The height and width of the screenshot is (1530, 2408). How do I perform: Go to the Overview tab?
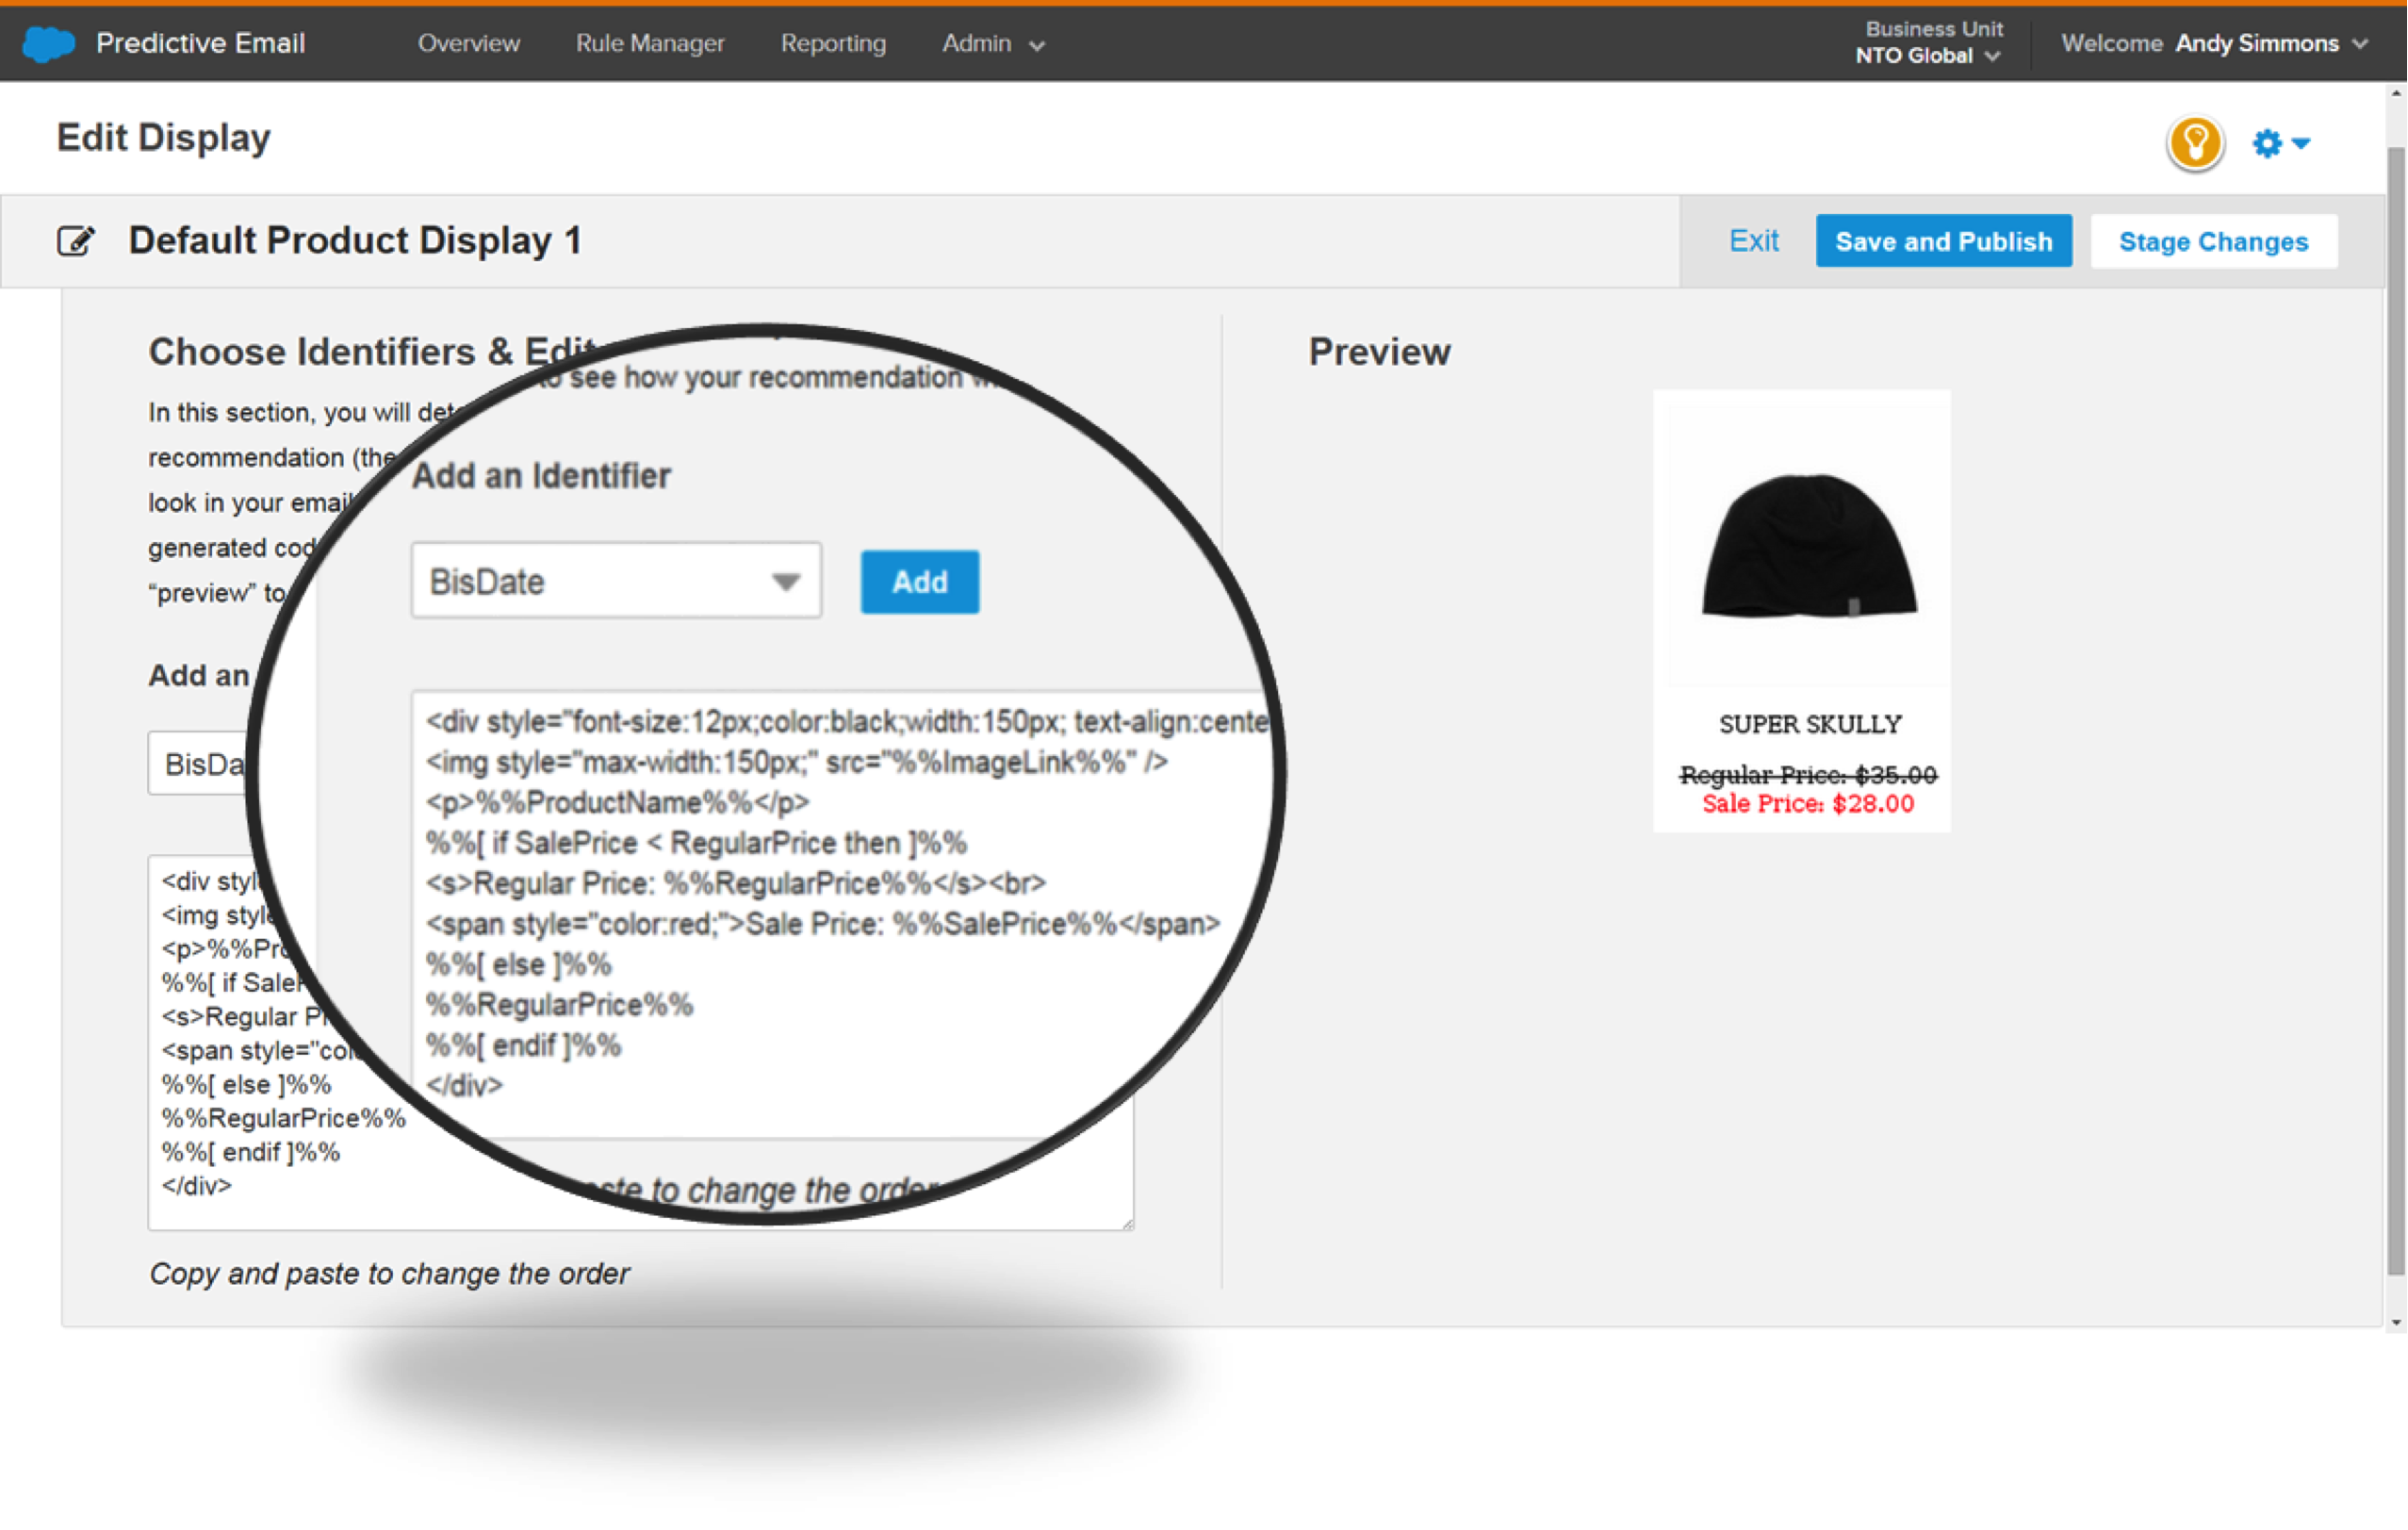pos(468,44)
